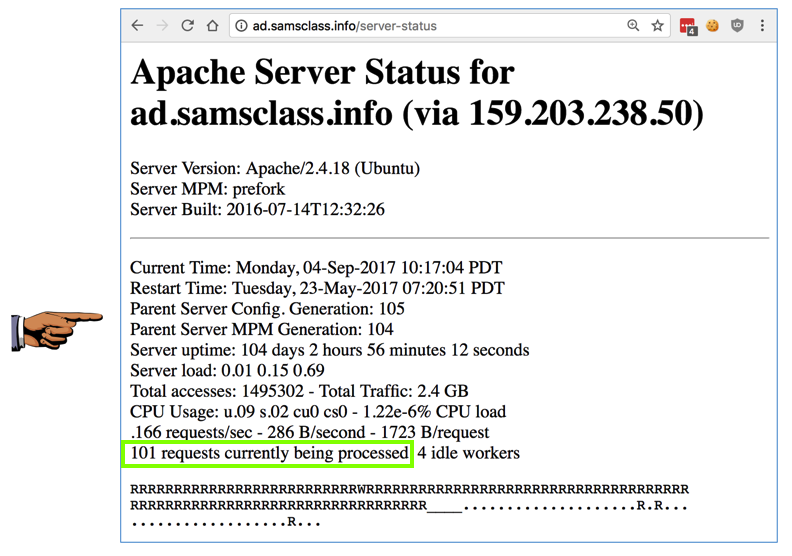Screen dimensions: 792x556
Task: Go to the browser home page
Action: tap(212, 26)
